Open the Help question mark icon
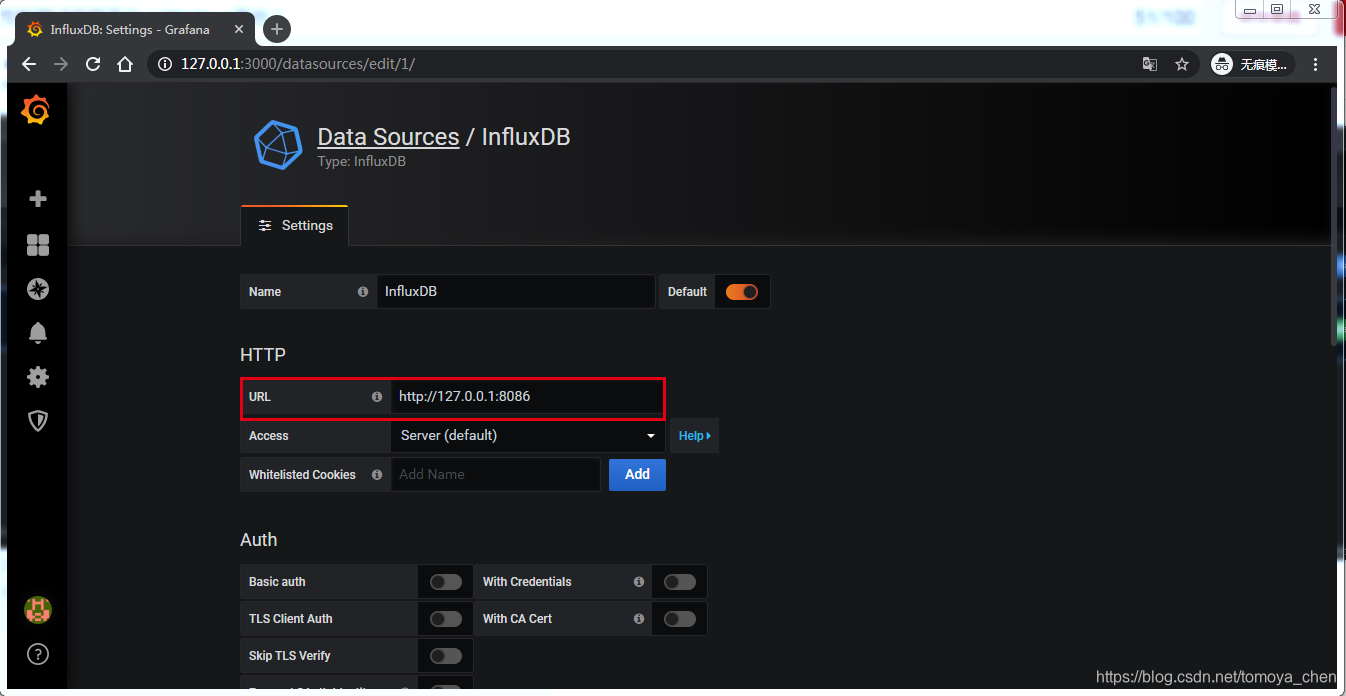This screenshot has height=696, width=1346. pyautogui.click(x=38, y=655)
